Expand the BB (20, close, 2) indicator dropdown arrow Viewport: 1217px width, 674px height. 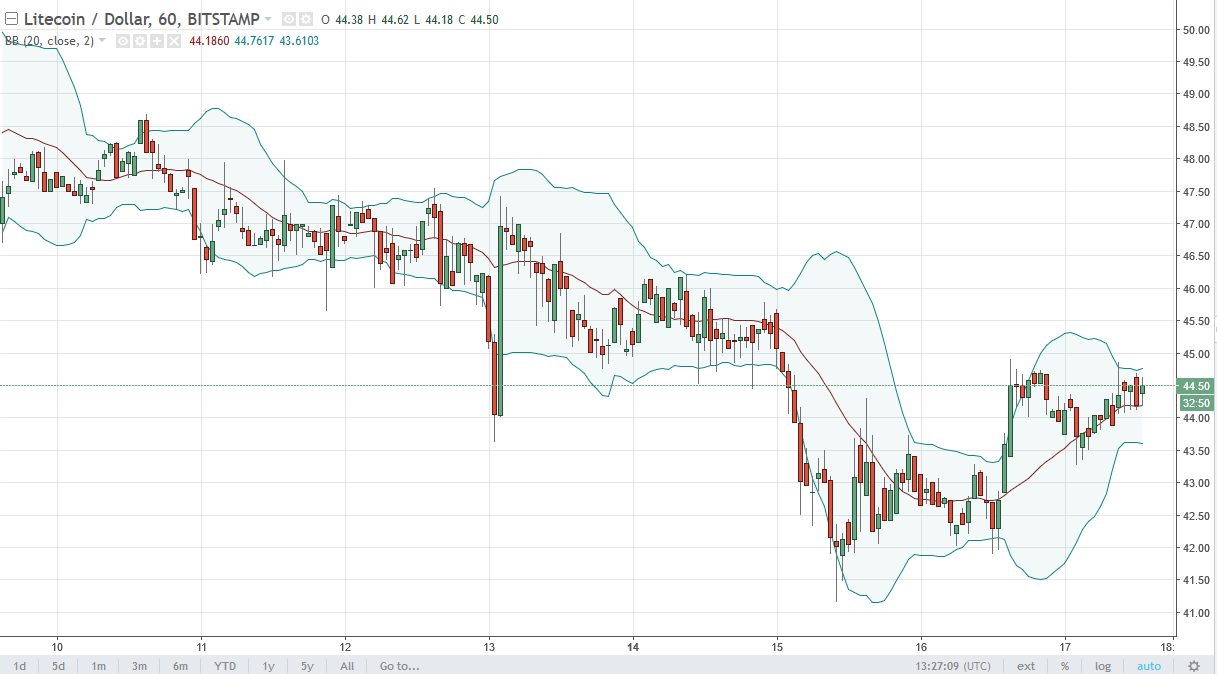(102, 41)
